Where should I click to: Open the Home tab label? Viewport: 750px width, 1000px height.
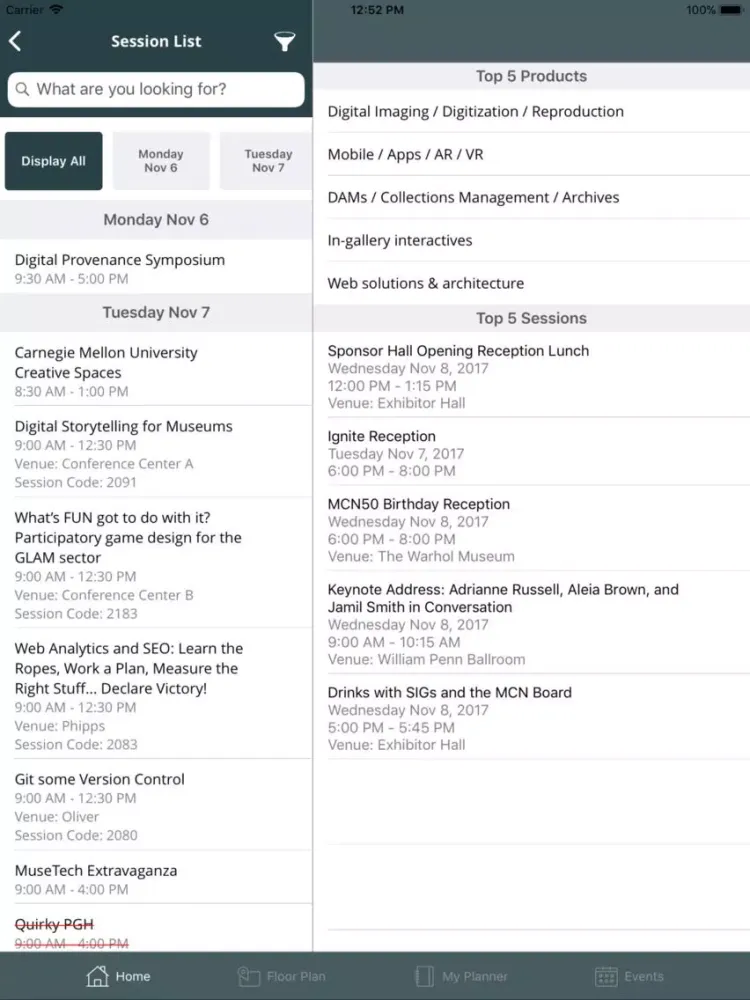point(133,976)
